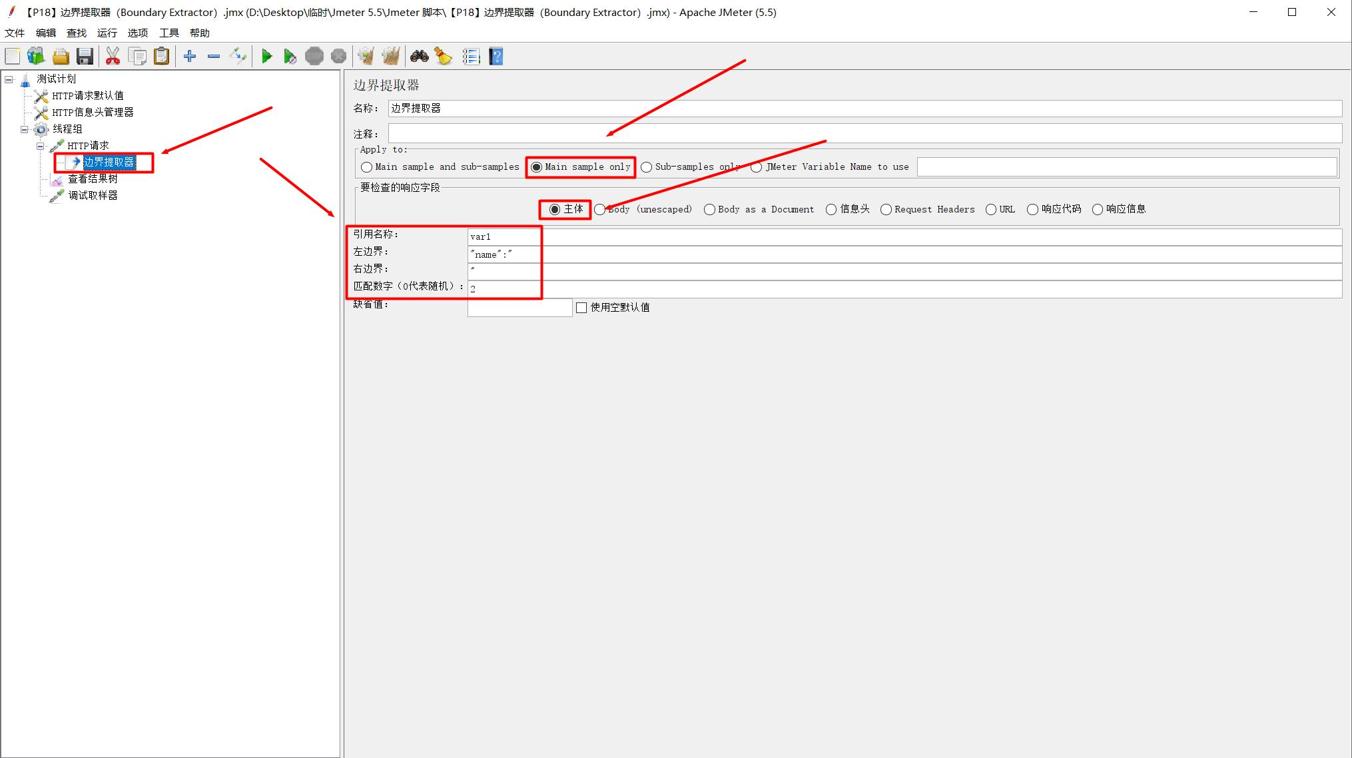Viewport: 1352px width, 758px height.
Task: Open the 选项 menu
Action: [x=138, y=33]
